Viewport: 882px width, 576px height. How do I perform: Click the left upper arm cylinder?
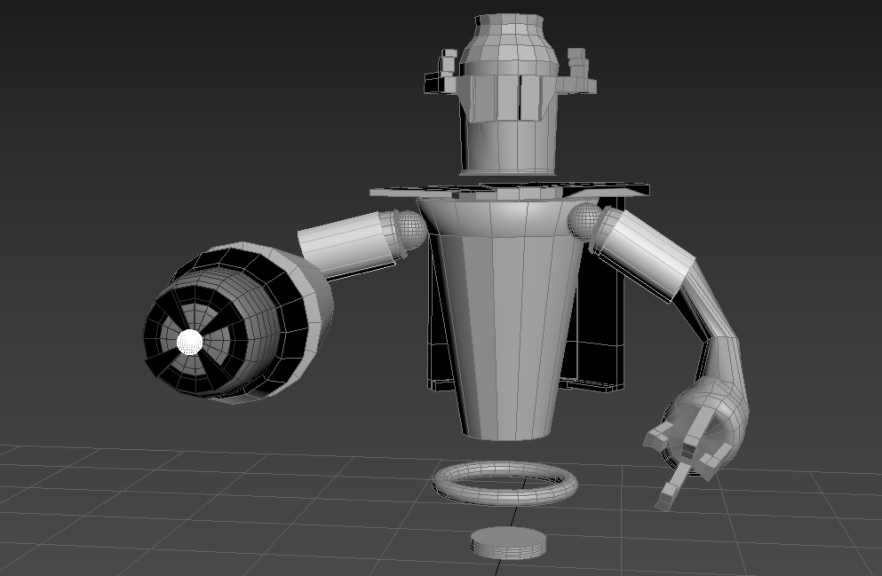(x=347, y=245)
